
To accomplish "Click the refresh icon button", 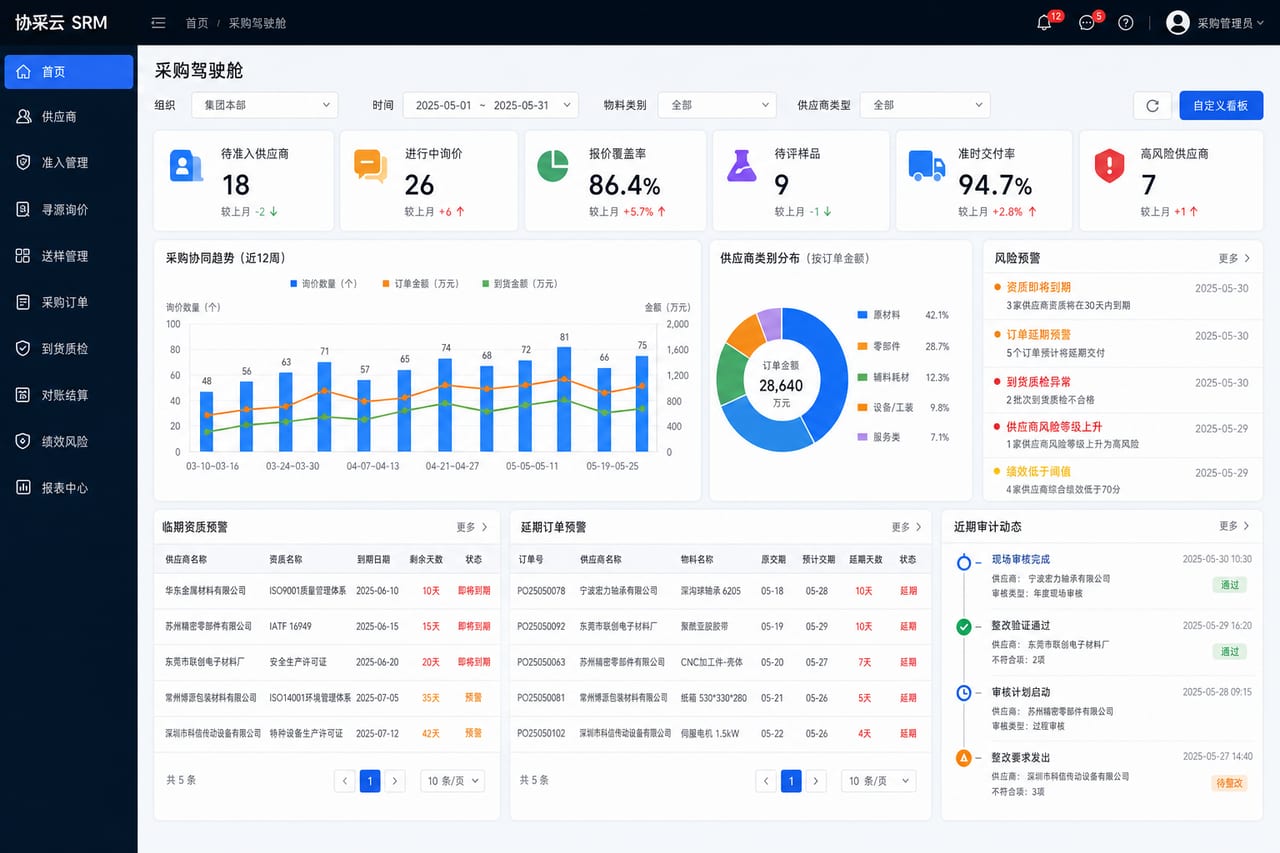I will click(x=1152, y=105).
